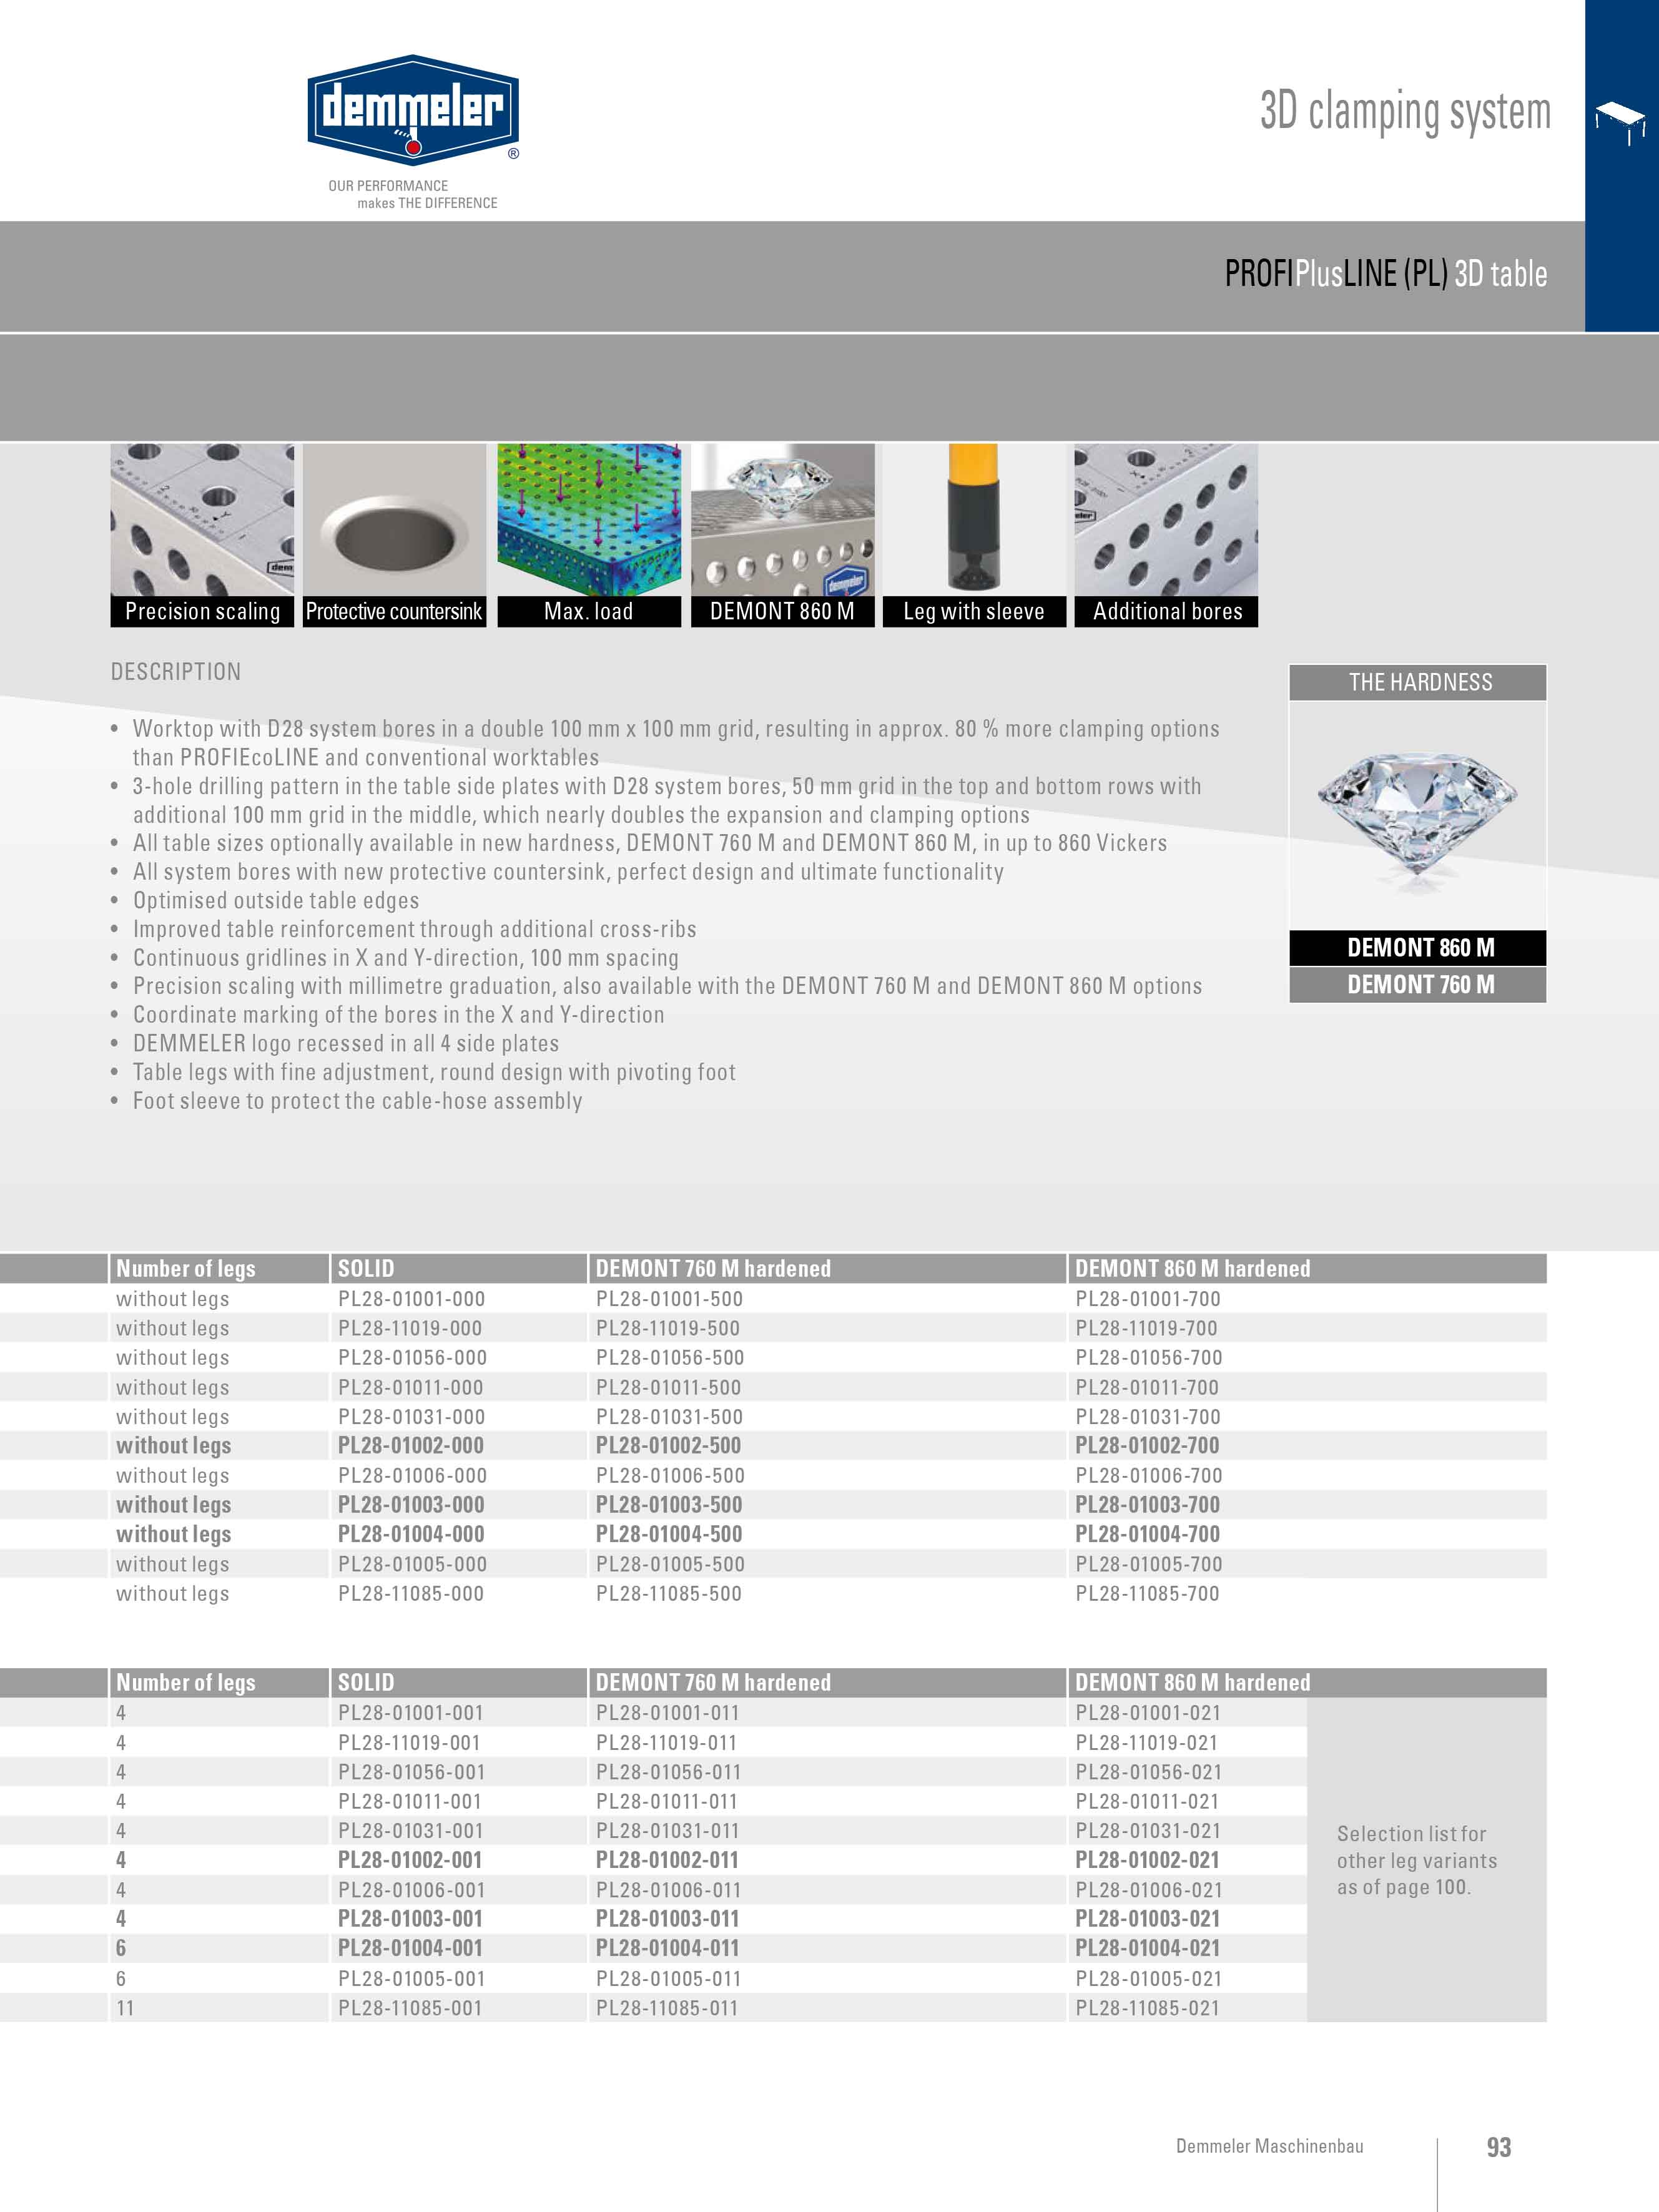Select part number PL28-01006-700
Viewport: 1659px width, 2212px height.
pyautogui.click(x=1149, y=1475)
